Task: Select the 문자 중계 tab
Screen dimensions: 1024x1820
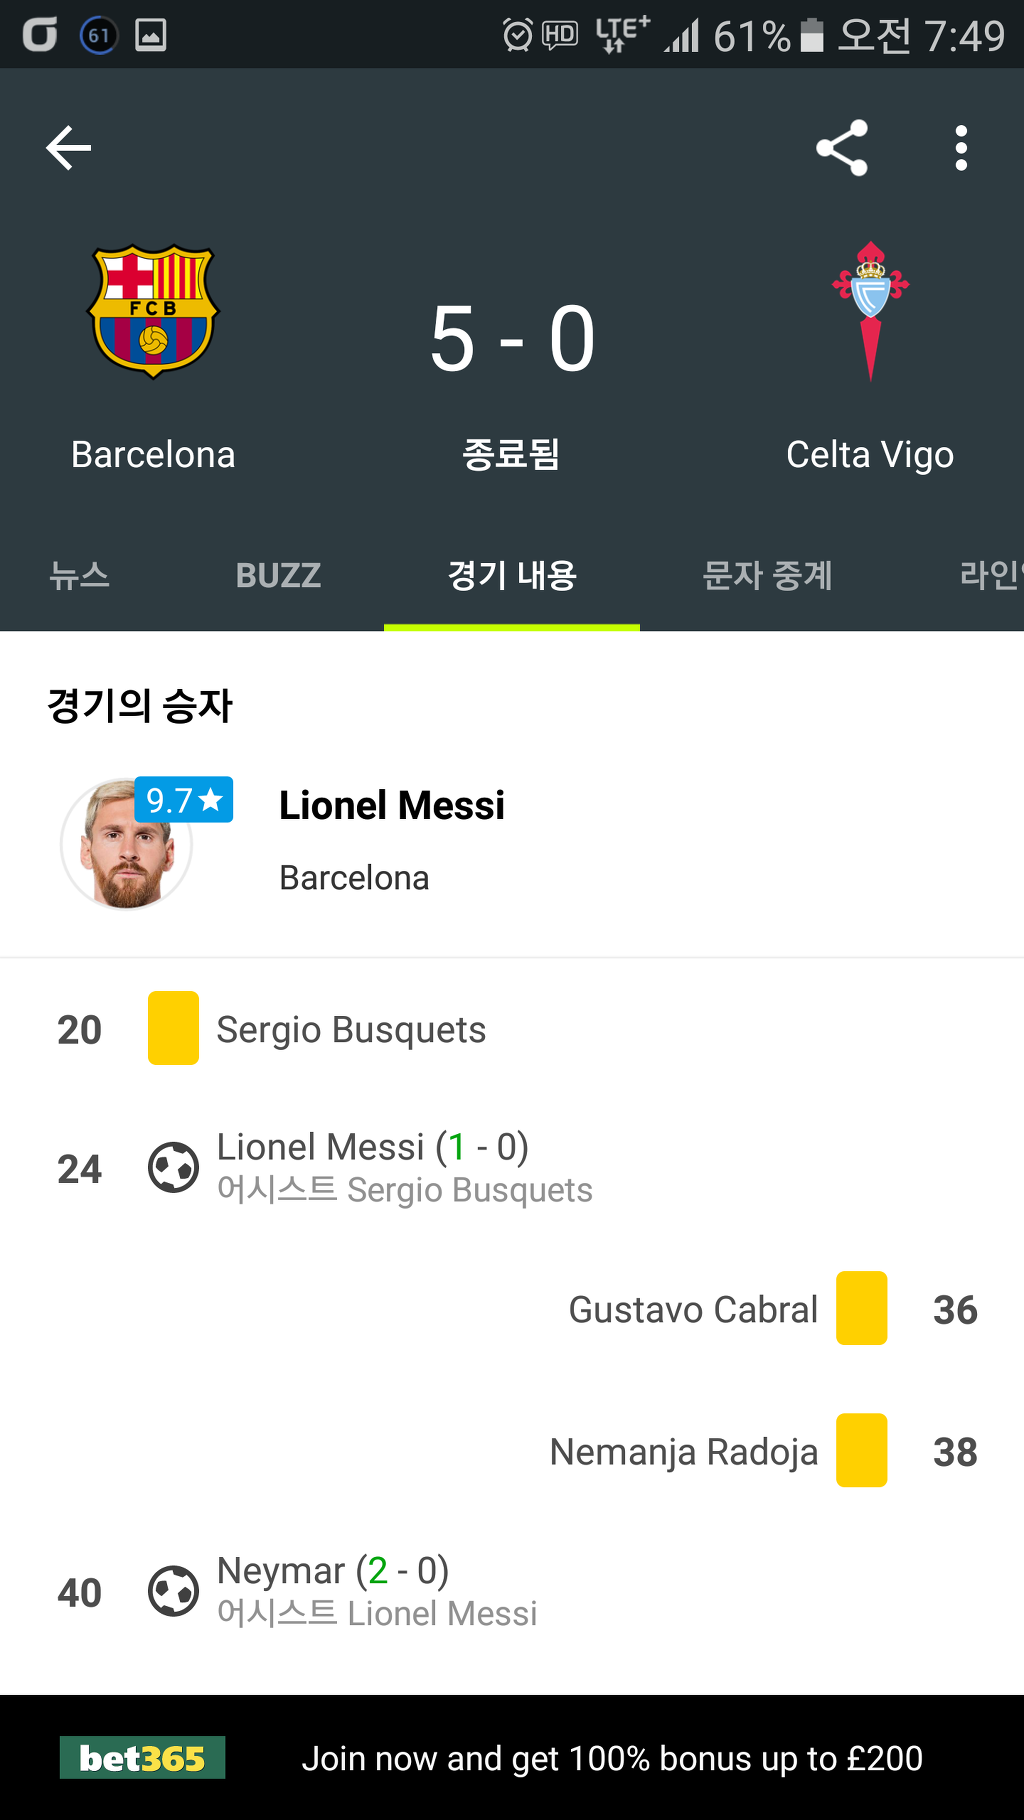Action: pyautogui.click(x=767, y=575)
